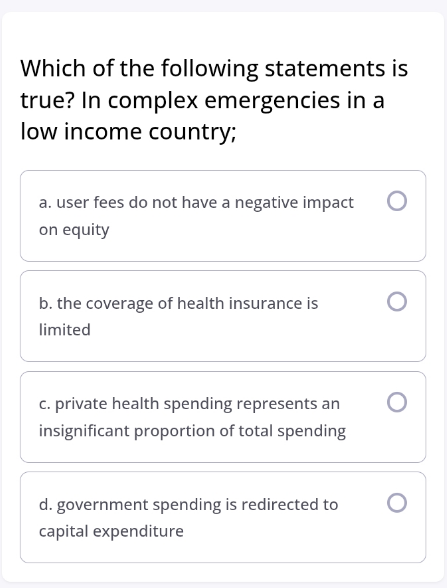Select radio button for option c
The height and width of the screenshot is (588, 447).
tap(397, 402)
